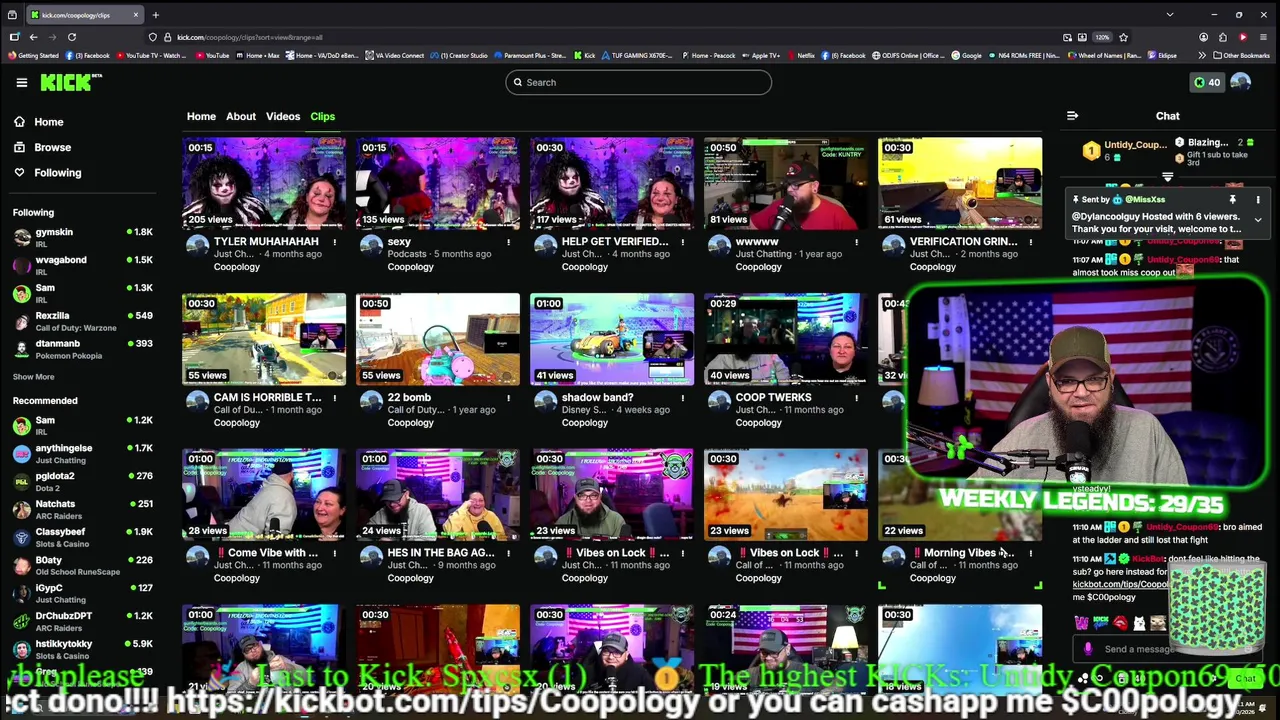This screenshot has height=720, width=1280.
Task: Click the browser back arrow
Action: 33,37
